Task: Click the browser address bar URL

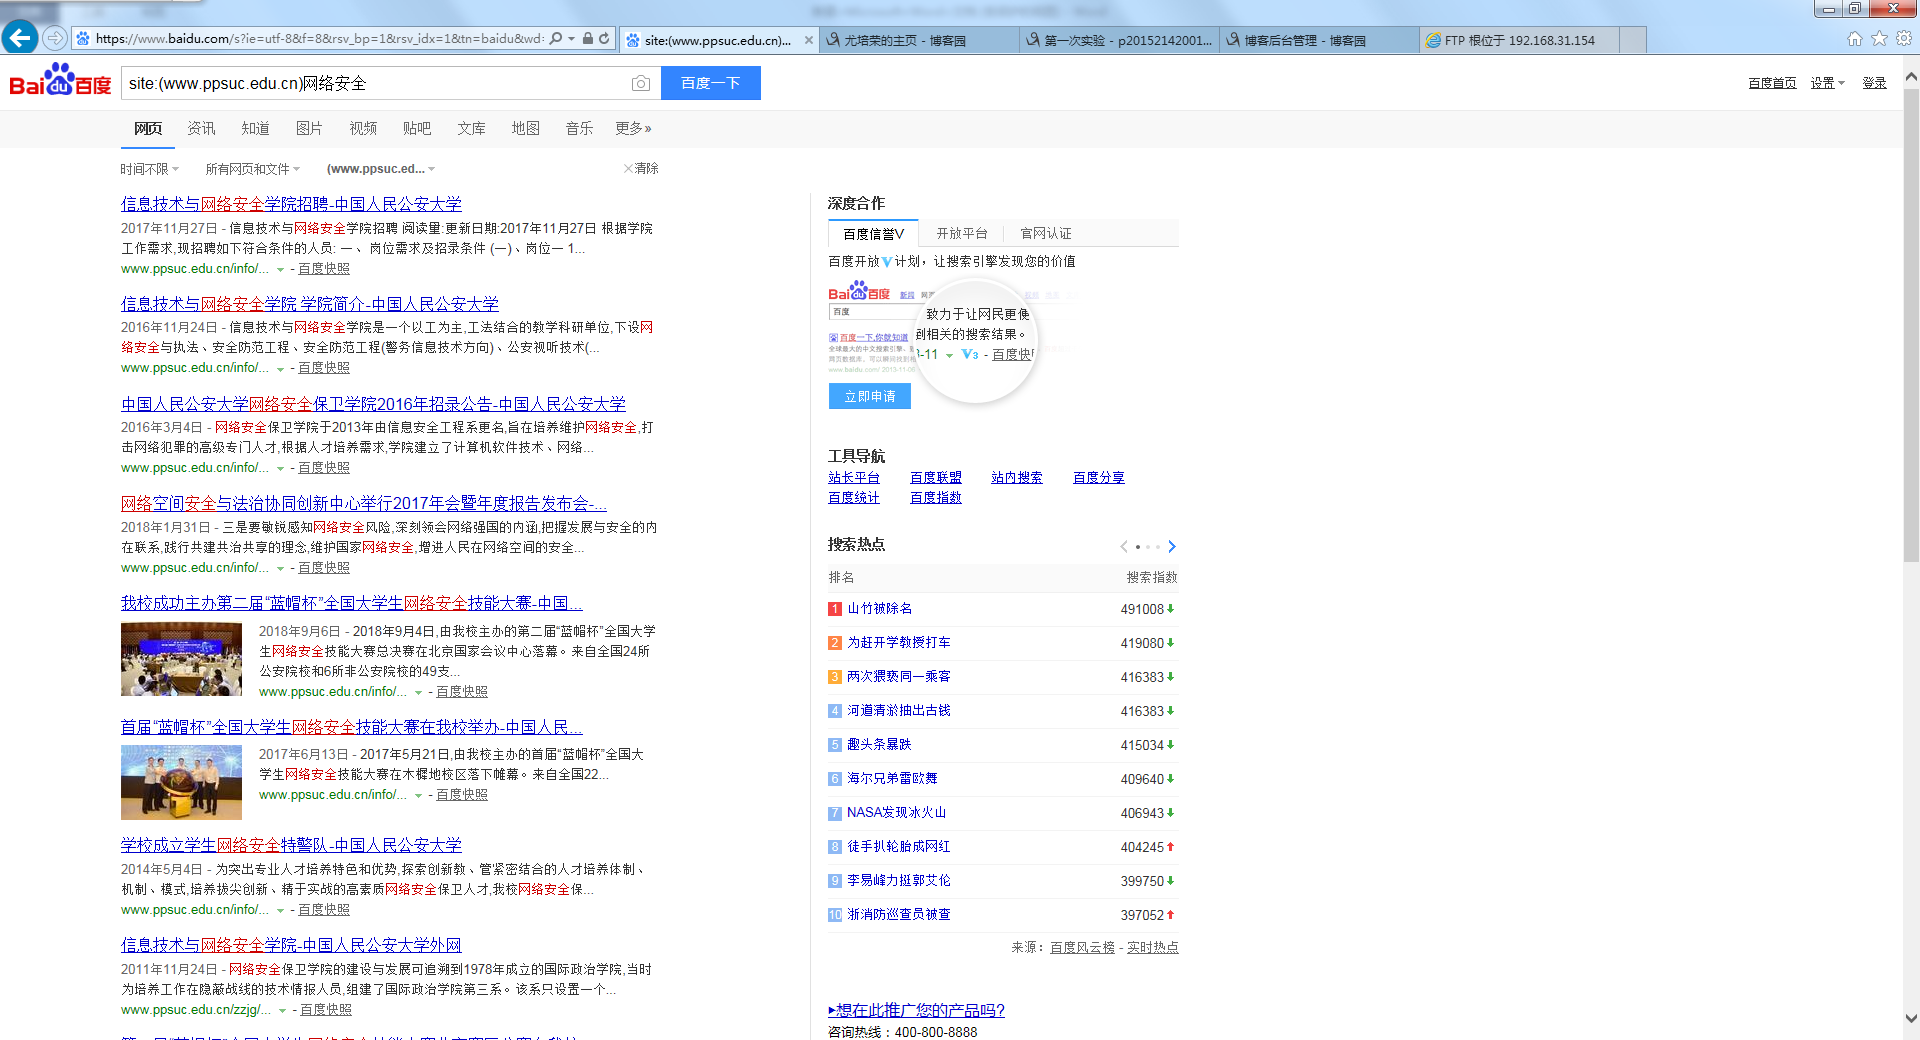Action: (320, 39)
